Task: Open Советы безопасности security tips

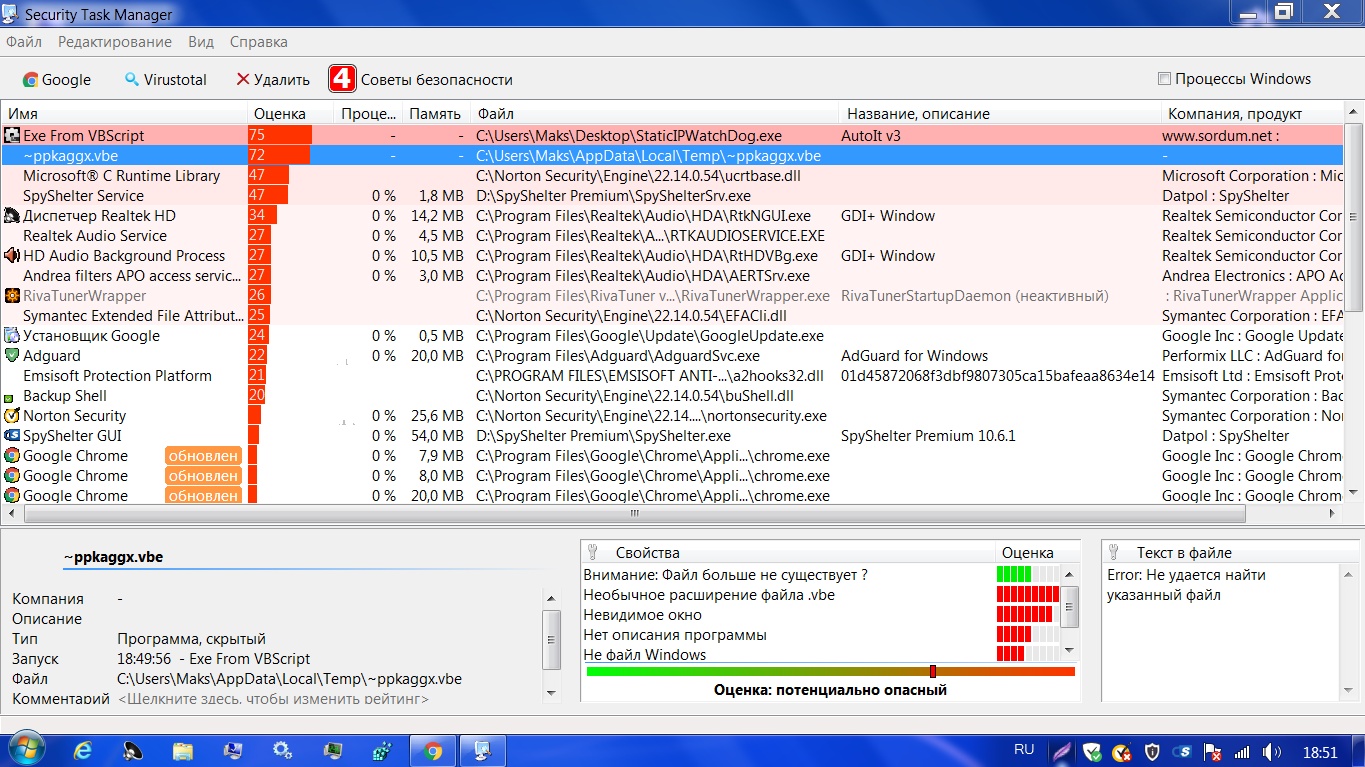Action: pos(436,79)
